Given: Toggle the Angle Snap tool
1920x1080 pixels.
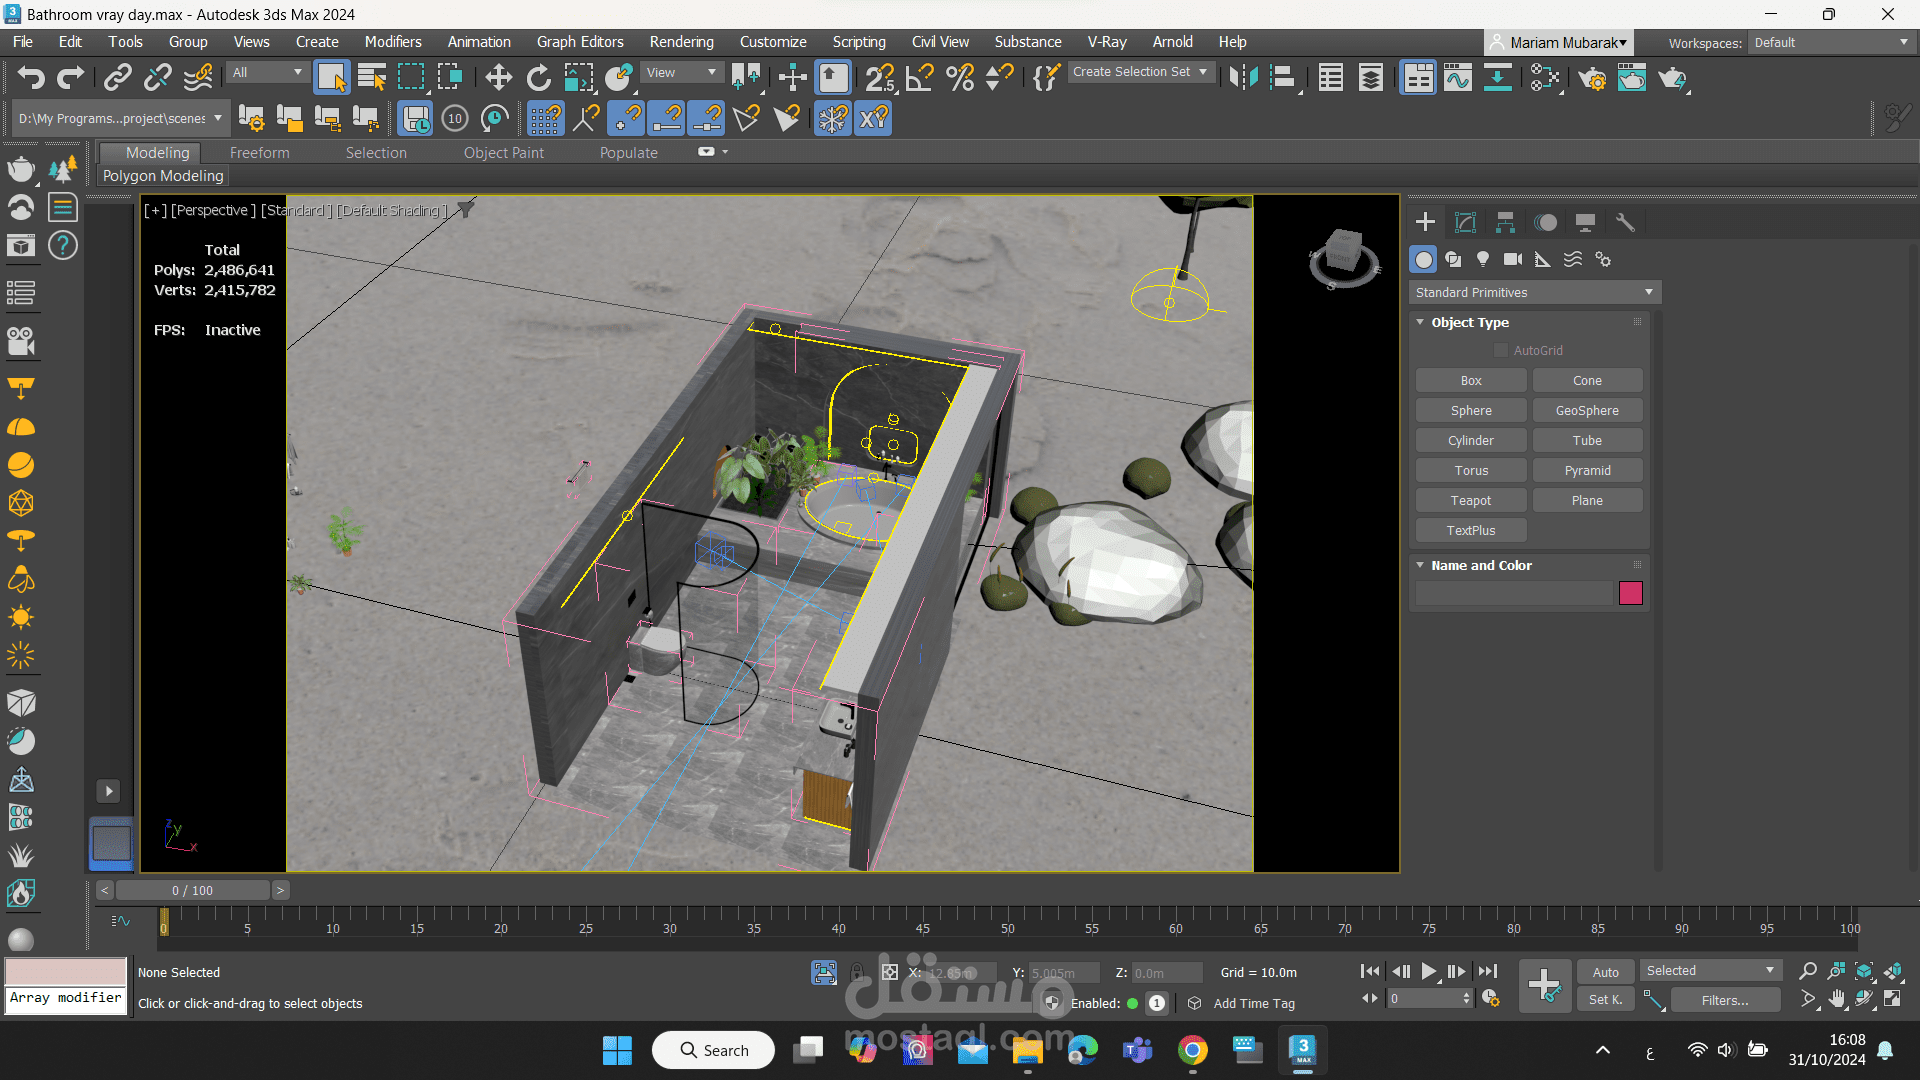Looking at the screenshot, I should [x=919, y=78].
